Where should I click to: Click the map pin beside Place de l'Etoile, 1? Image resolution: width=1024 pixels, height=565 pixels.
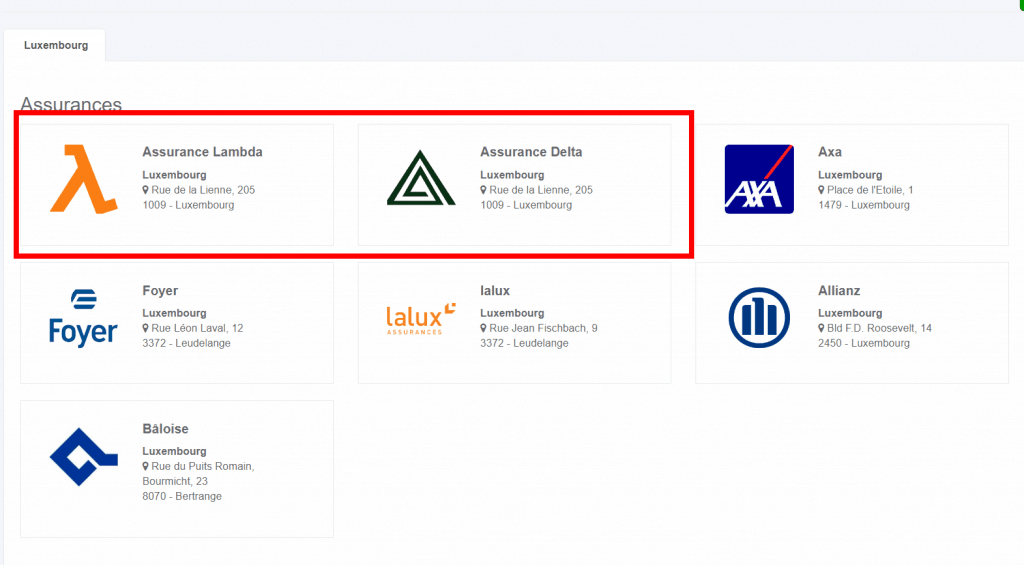click(821, 190)
